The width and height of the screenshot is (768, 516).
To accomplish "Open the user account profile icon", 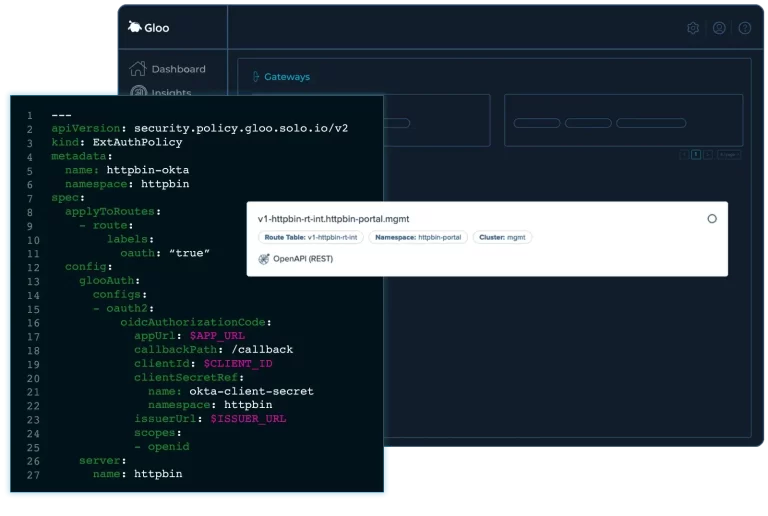I will (x=719, y=28).
